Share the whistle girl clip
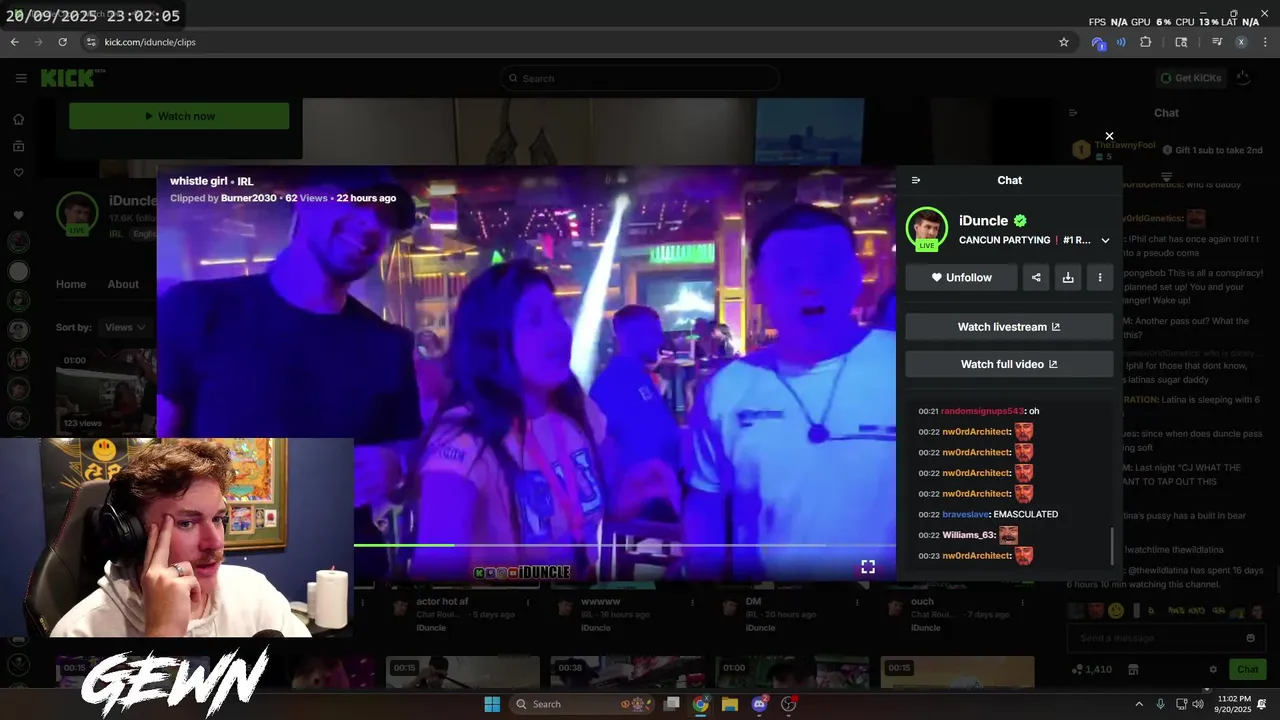This screenshot has width=1280, height=720. click(1036, 277)
